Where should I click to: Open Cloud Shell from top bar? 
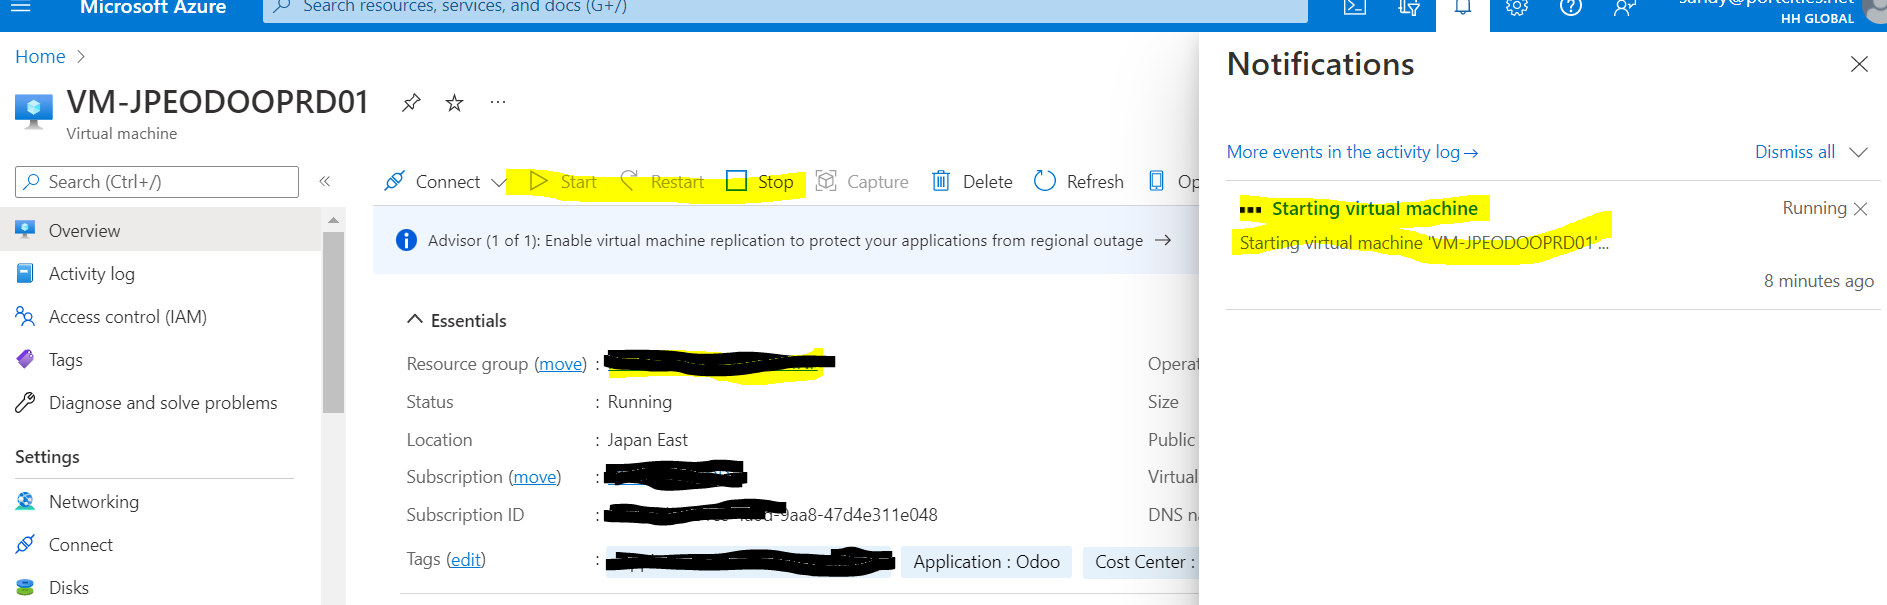click(1354, 7)
